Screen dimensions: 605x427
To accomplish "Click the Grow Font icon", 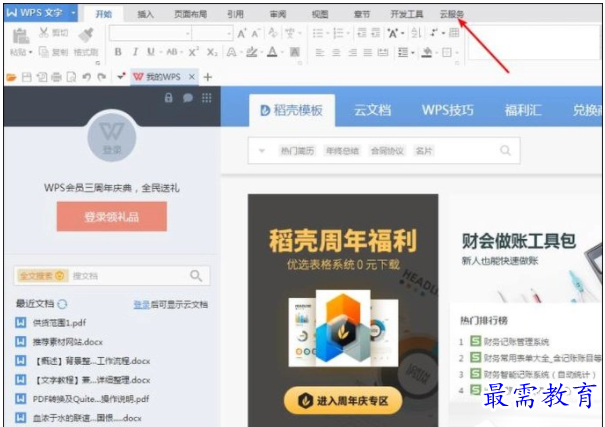I will (x=242, y=34).
